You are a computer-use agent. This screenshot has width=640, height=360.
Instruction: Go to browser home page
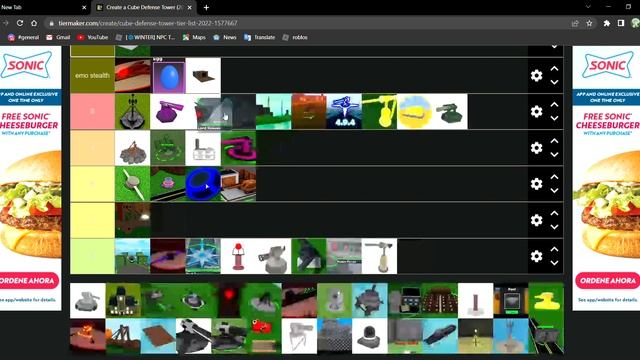[34, 23]
